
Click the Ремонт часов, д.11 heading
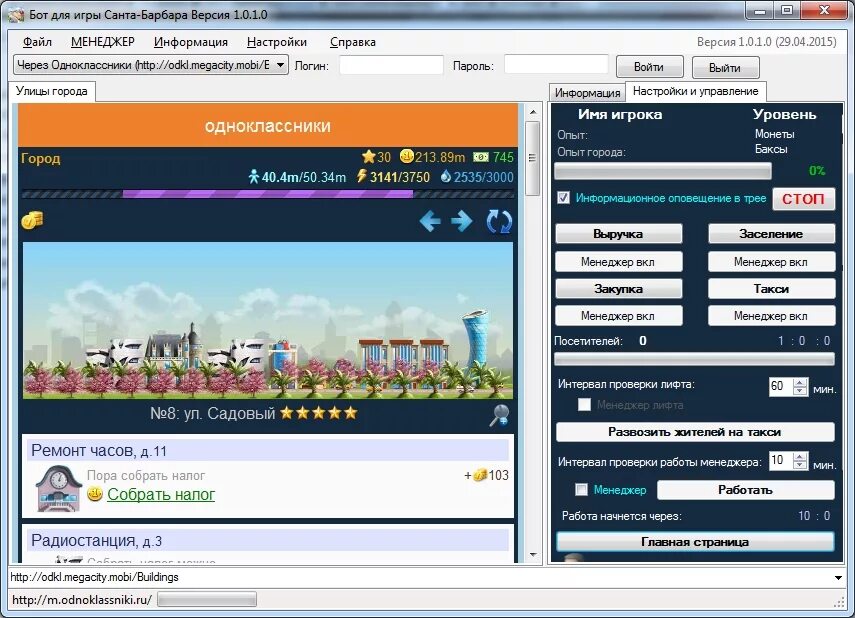tap(99, 451)
